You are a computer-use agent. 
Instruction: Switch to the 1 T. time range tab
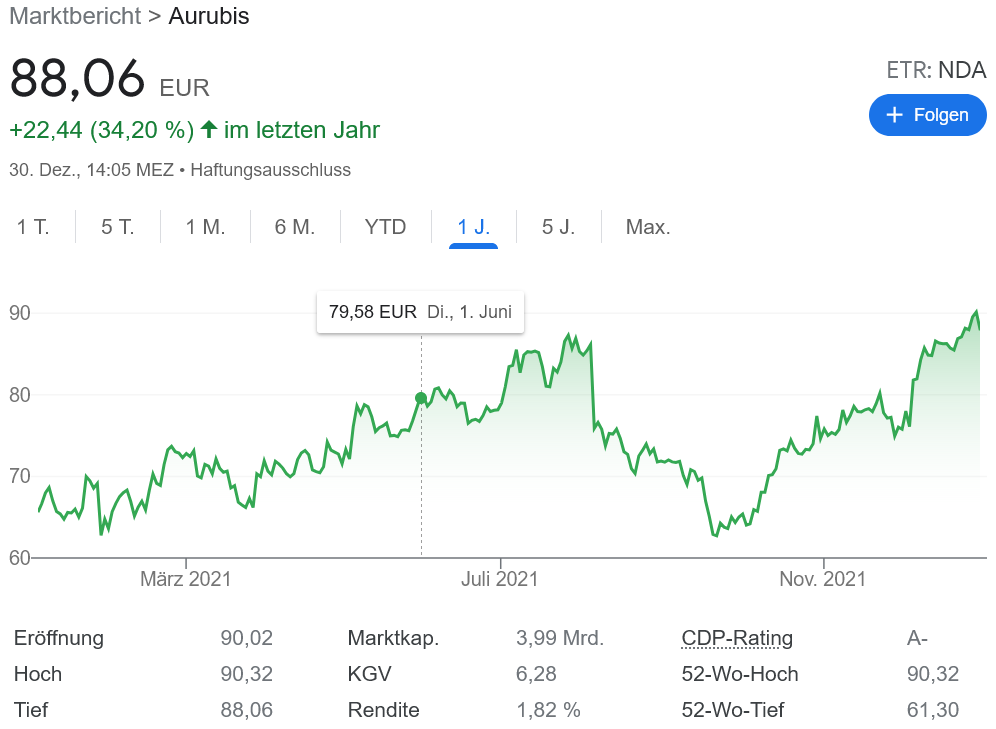click(x=33, y=227)
